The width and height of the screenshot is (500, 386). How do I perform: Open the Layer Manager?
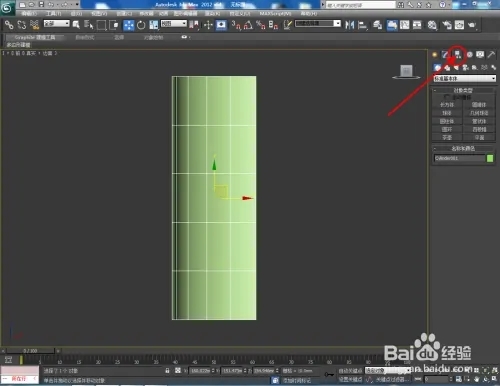[377, 25]
